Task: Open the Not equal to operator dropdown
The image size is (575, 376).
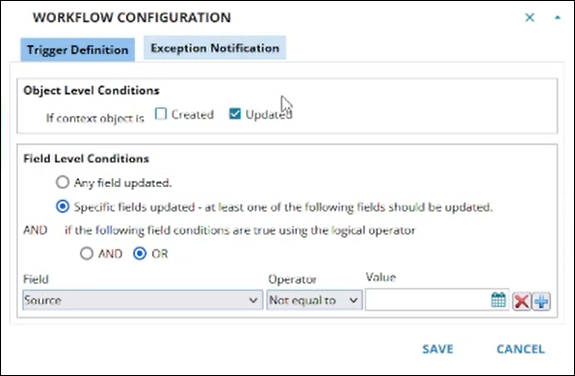Action: (314, 300)
